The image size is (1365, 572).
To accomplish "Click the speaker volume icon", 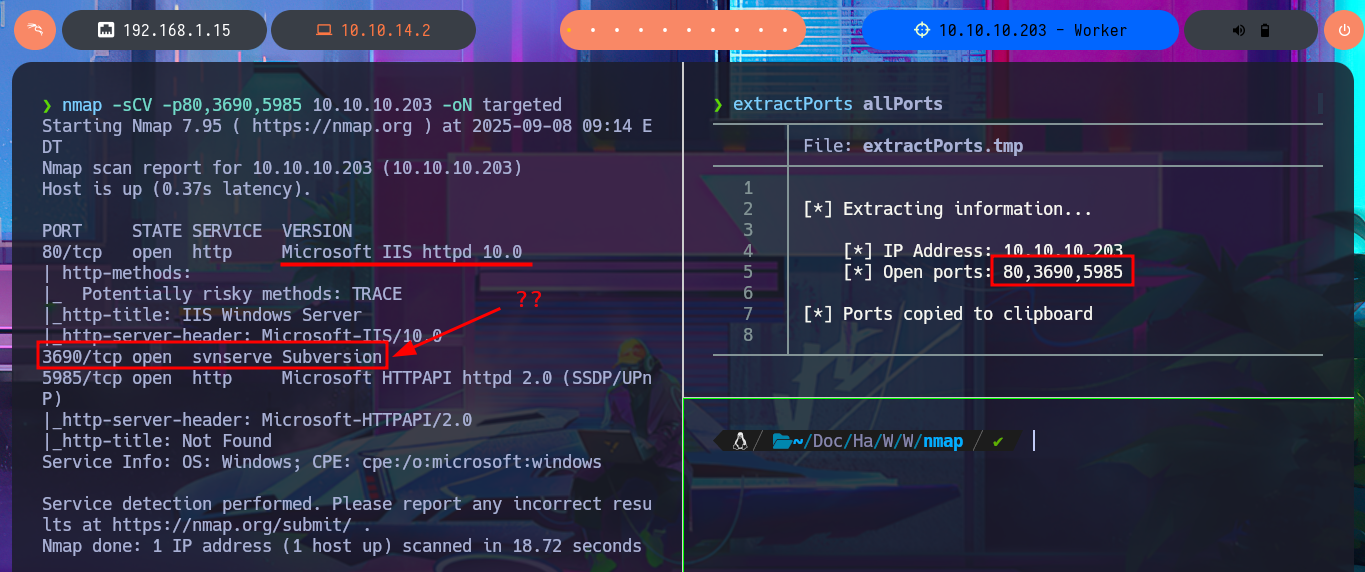I will 1239,30.
